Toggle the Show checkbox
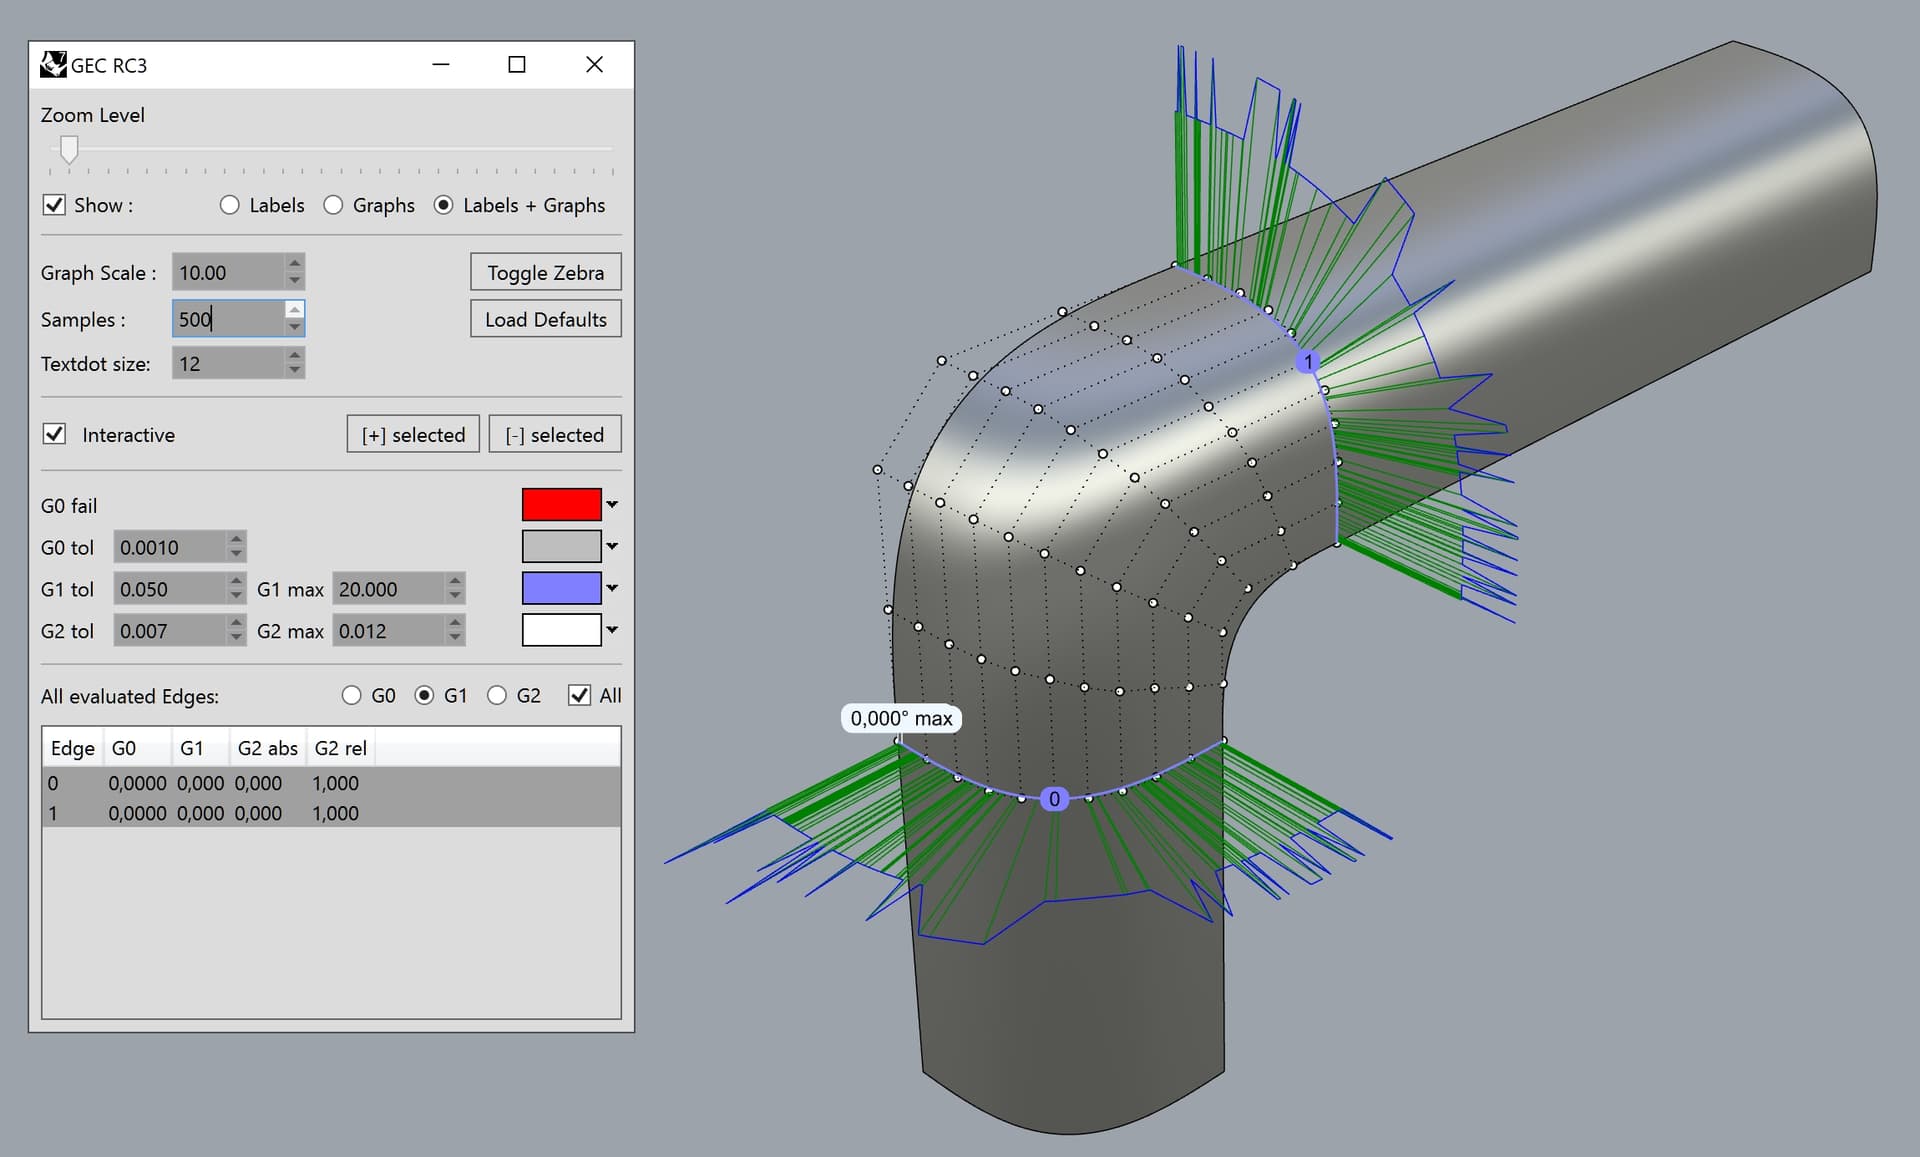 click(54, 205)
